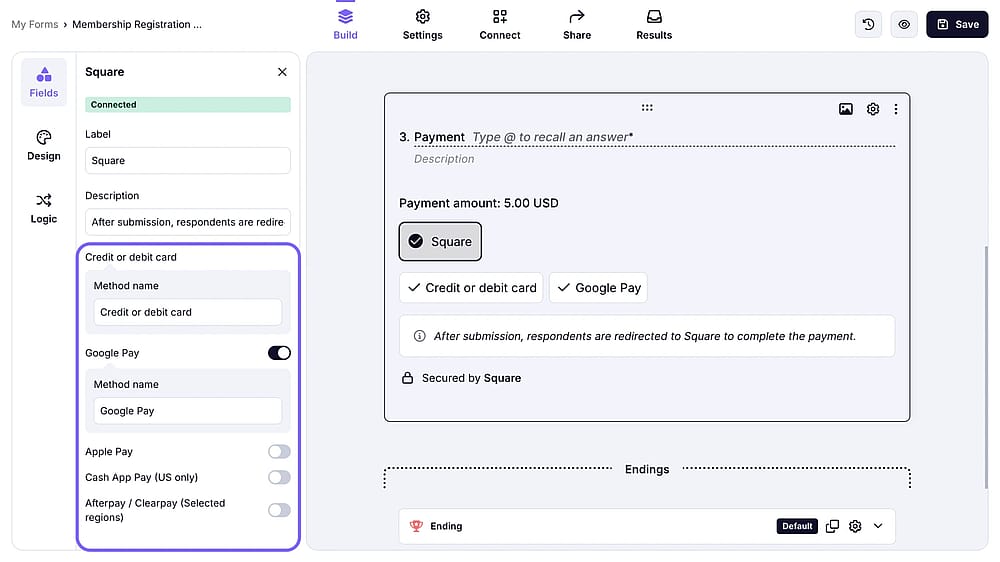Open the Settings tab
The height and width of the screenshot is (562, 1000).
tap(422, 25)
